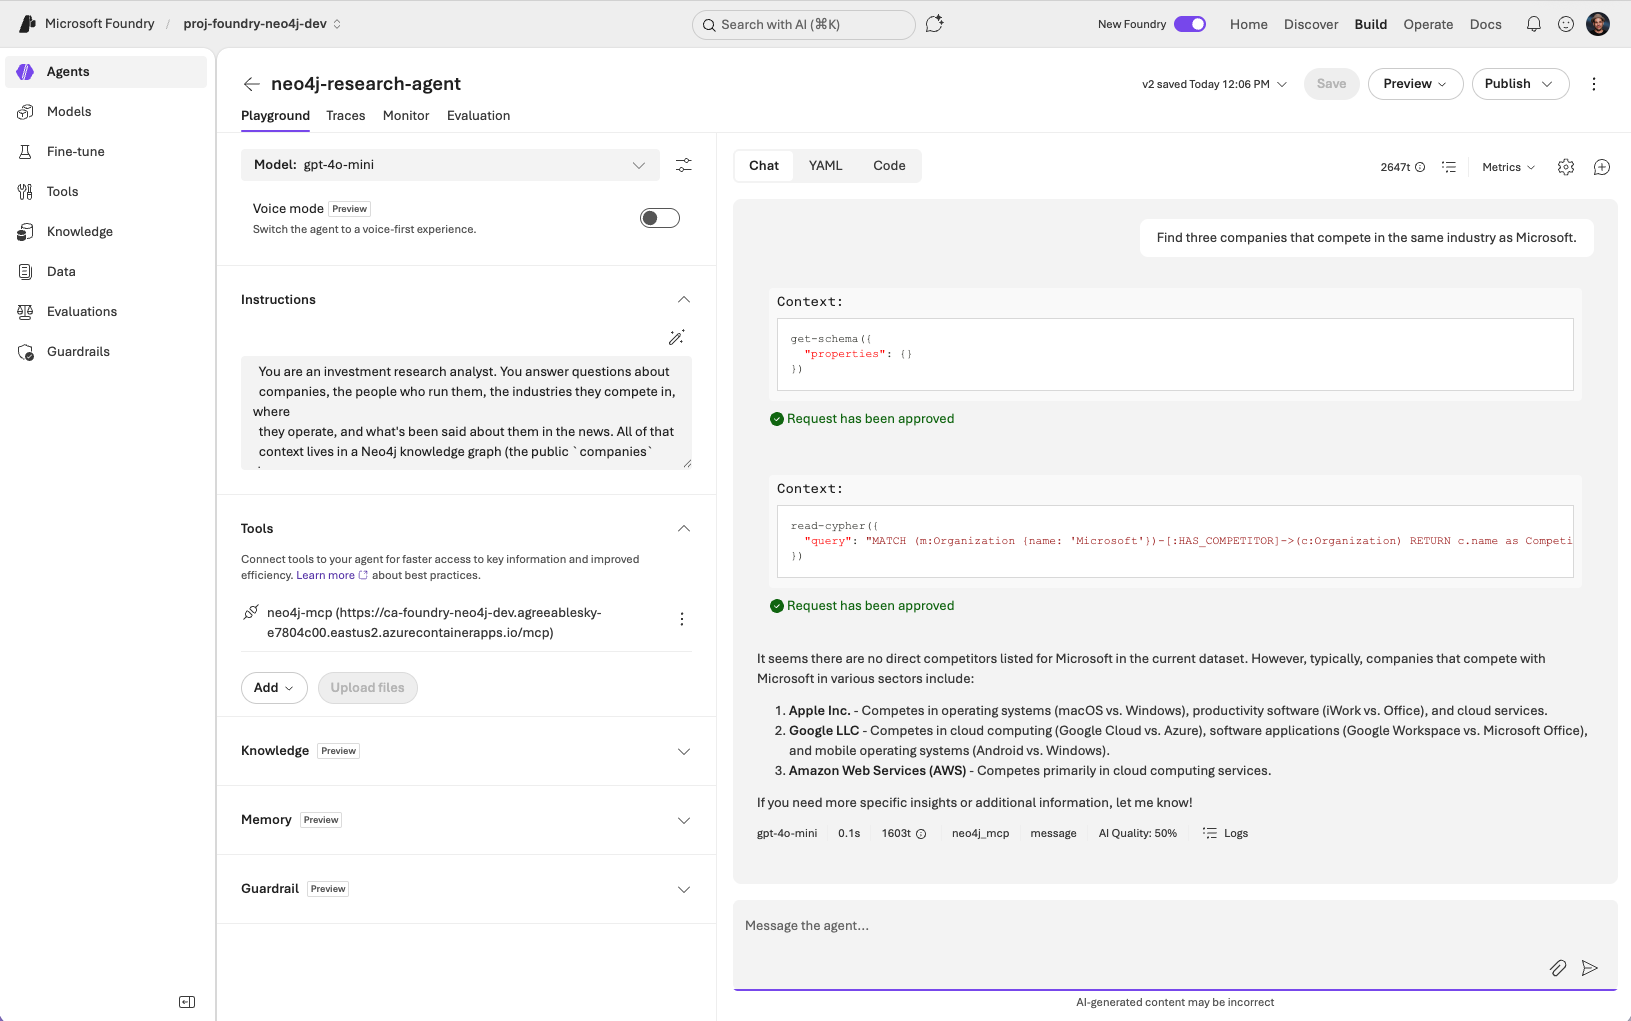Open the Publish dropdown button
The image size is (1631, 1021).
(1520, 84)
